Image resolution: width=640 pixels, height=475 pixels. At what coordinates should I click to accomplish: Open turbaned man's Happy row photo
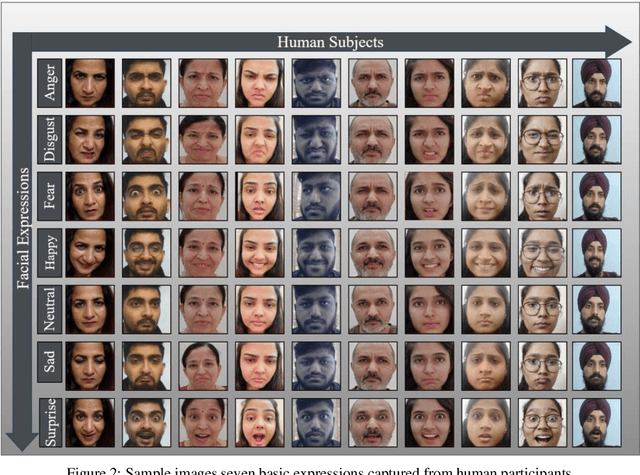pyautogui.click(x=596, y=253)
